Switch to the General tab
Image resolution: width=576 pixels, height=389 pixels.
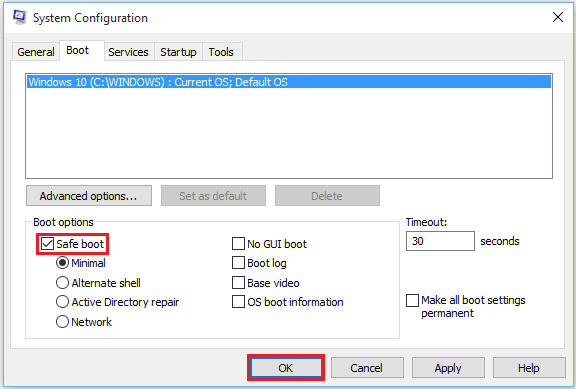tap(36, 52)
